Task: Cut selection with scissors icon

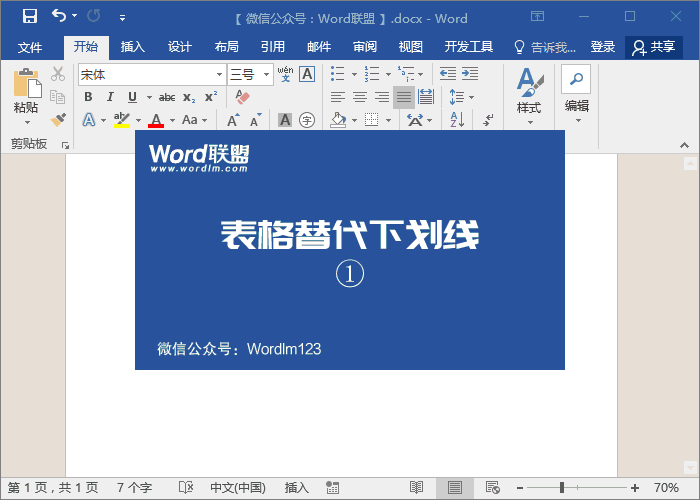Action: pos(58,74)
